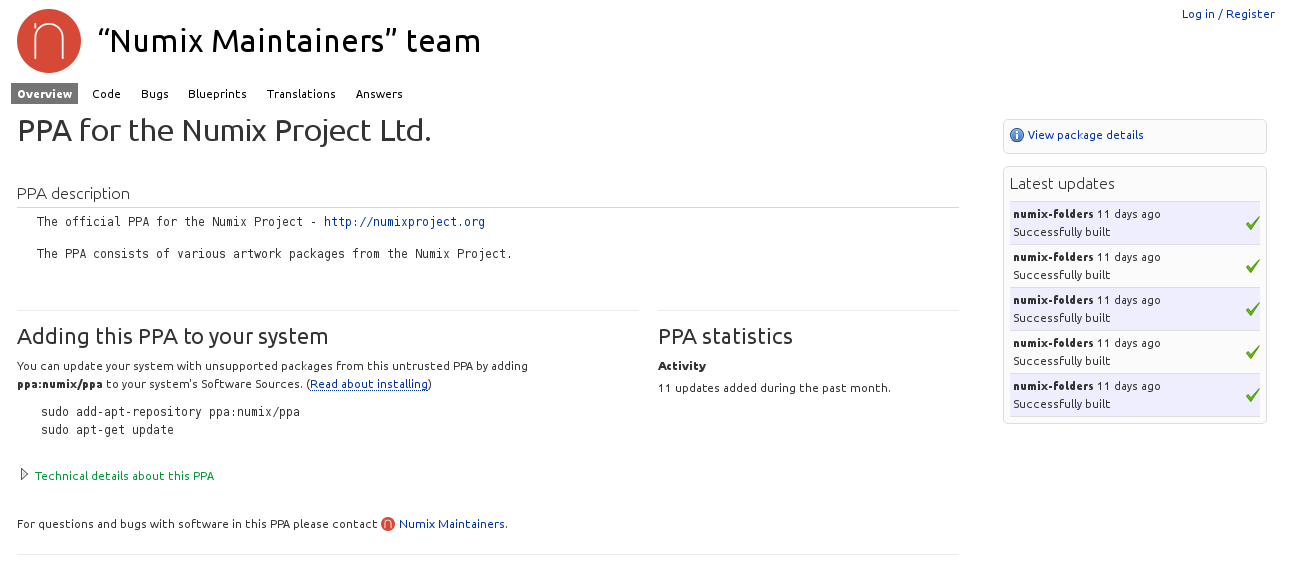Go to the Blueprints tab
Screen dimensions: 1290x565
217,94
